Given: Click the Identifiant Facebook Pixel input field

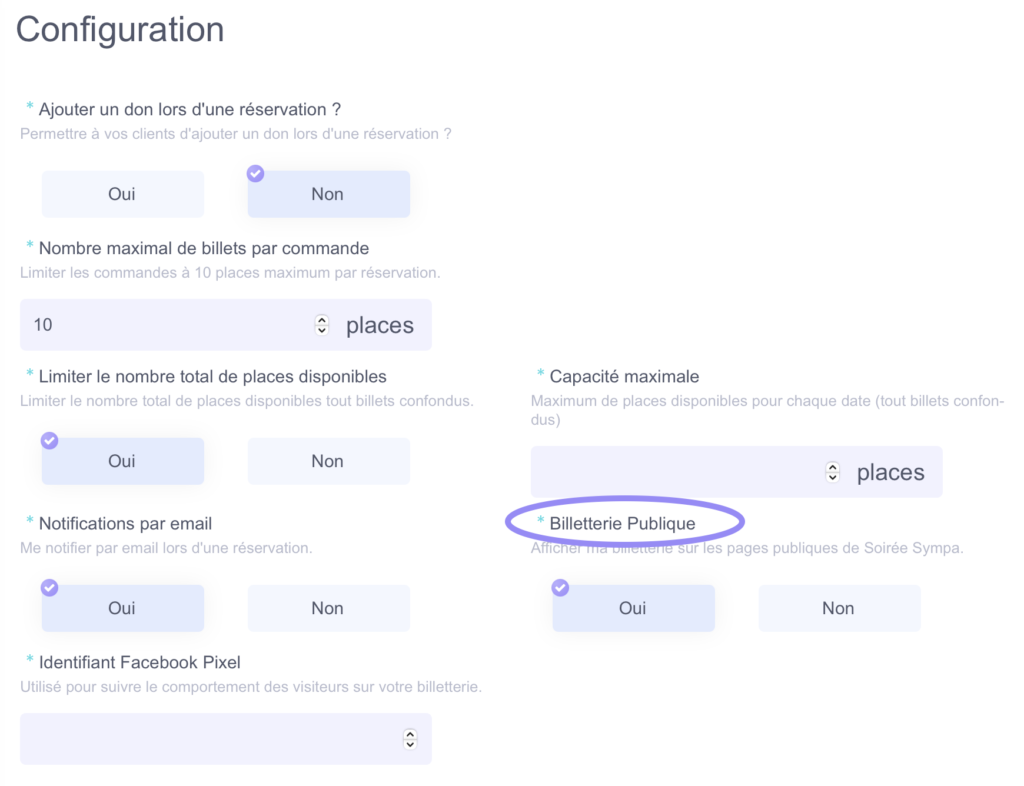Looking at the screenshot, I should pos(225,739).
